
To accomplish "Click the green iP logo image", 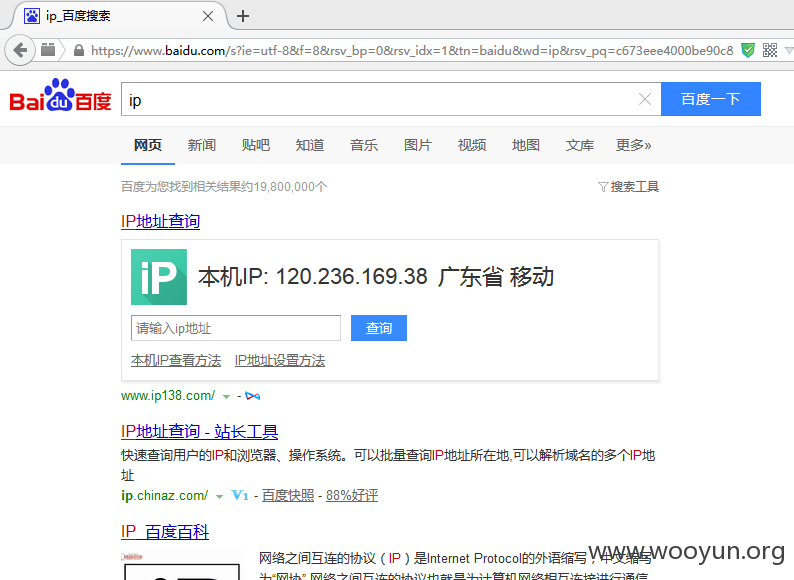I will [x=158, y=277].
